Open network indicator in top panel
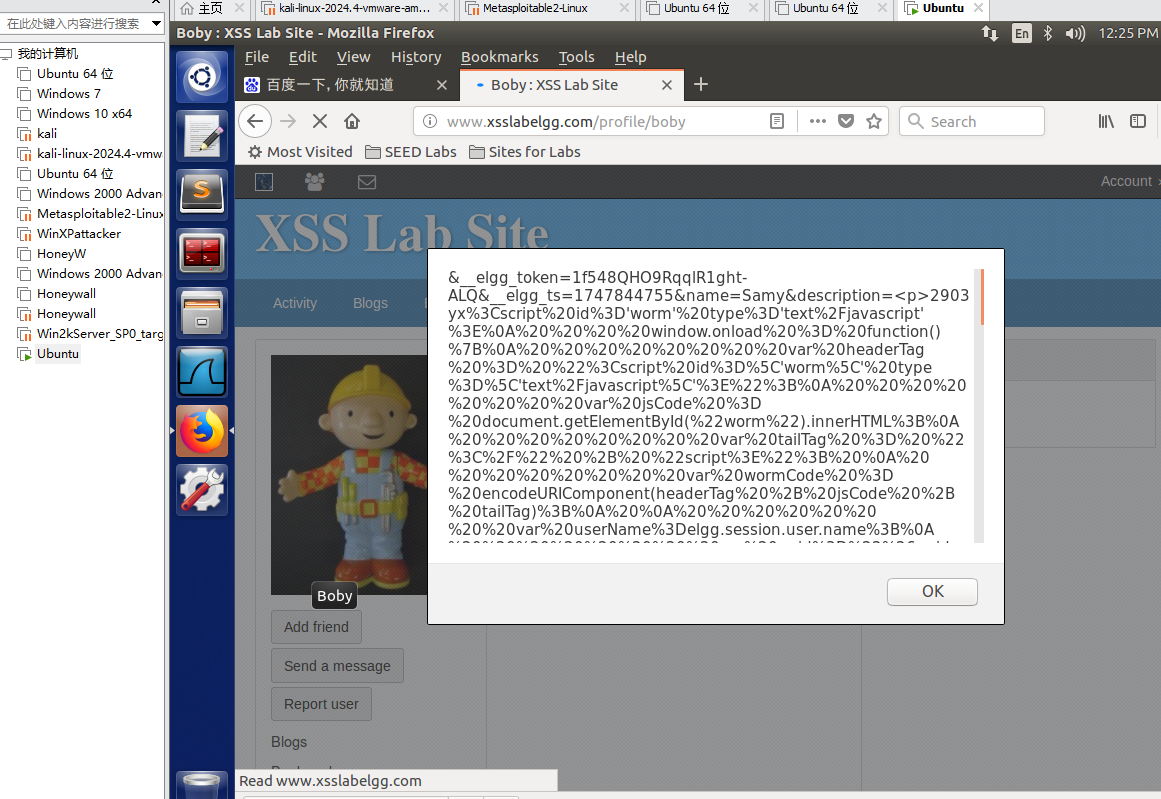Viewport: 1161px width, 799px height. coord(989,33)
